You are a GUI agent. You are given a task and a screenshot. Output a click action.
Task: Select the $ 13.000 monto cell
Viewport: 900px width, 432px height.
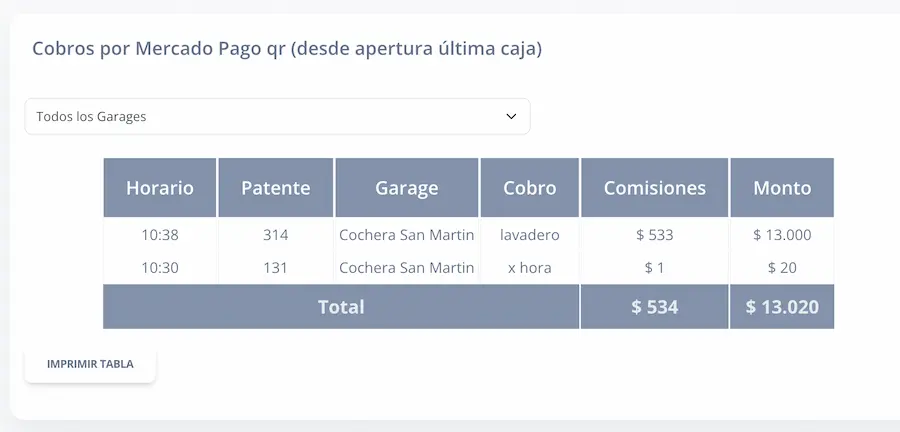click(x=782, y=236)
